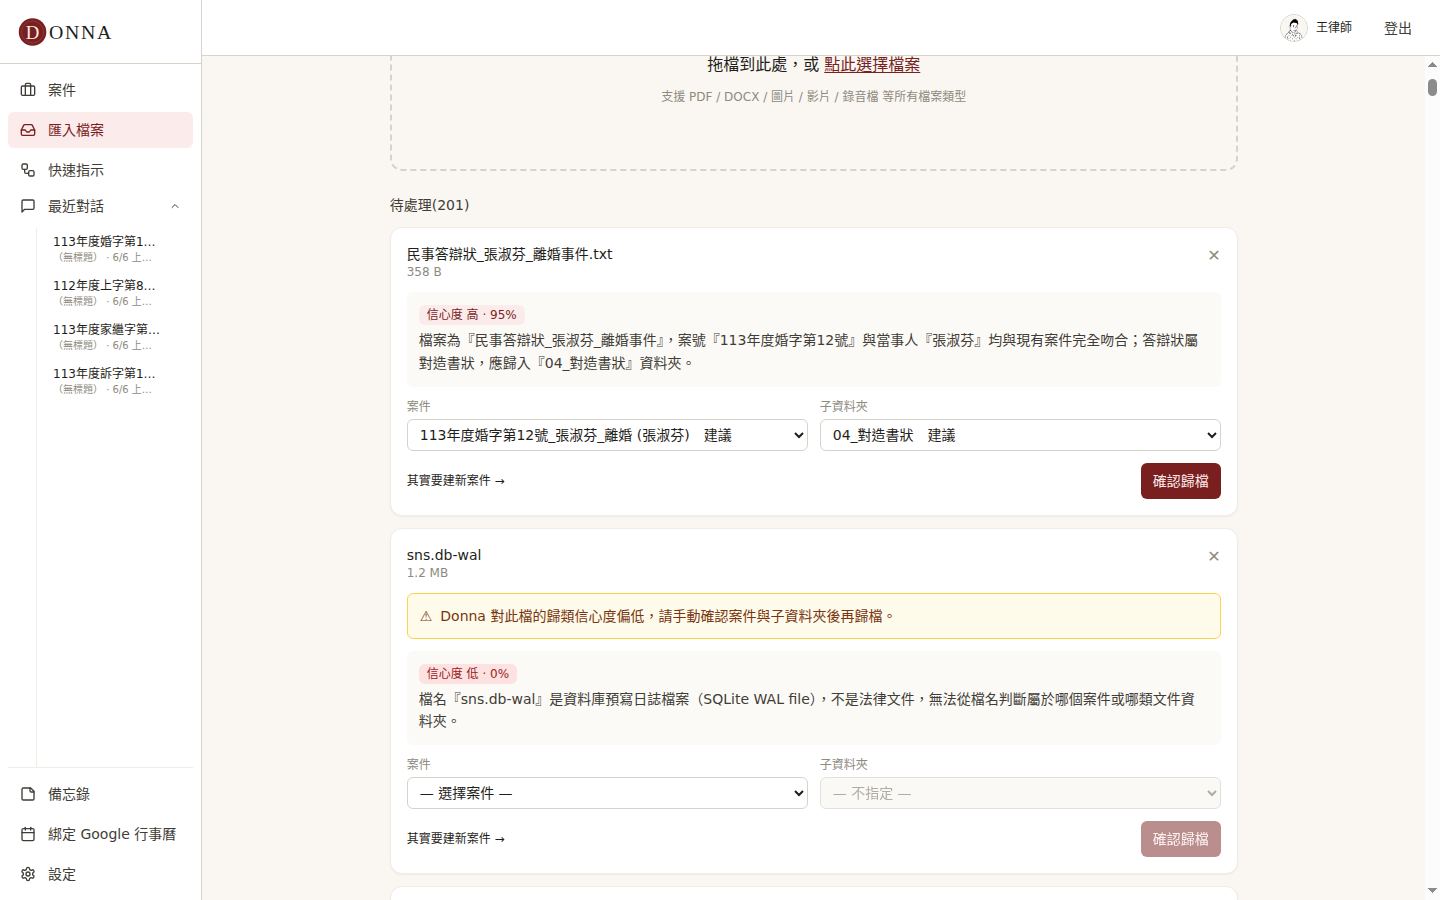The image size is (1440, 900).
Task: Open 快速指示 menu item
Action: [x=100, y=170]
